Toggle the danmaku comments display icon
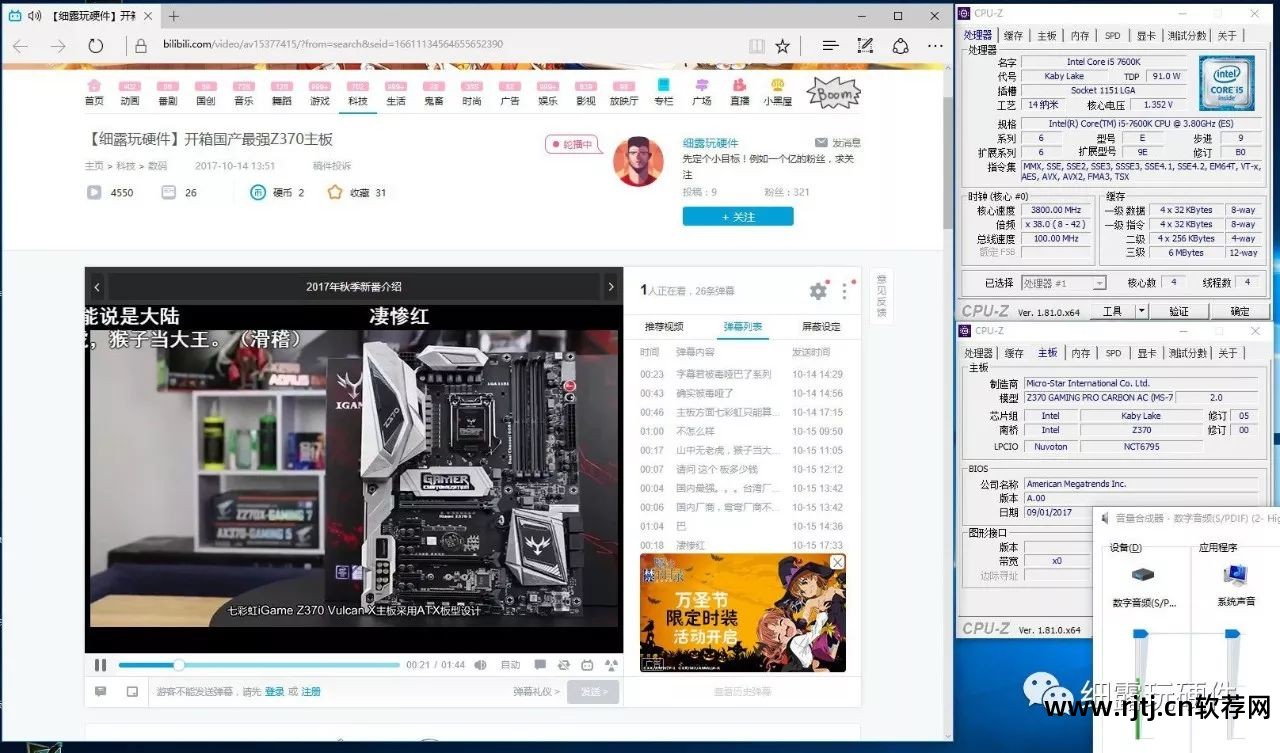 click(539, 665)
